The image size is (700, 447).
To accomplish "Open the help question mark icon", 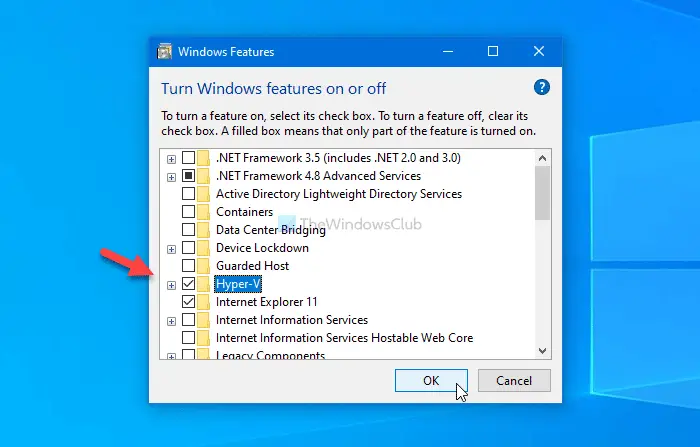I will pos(542,88).
